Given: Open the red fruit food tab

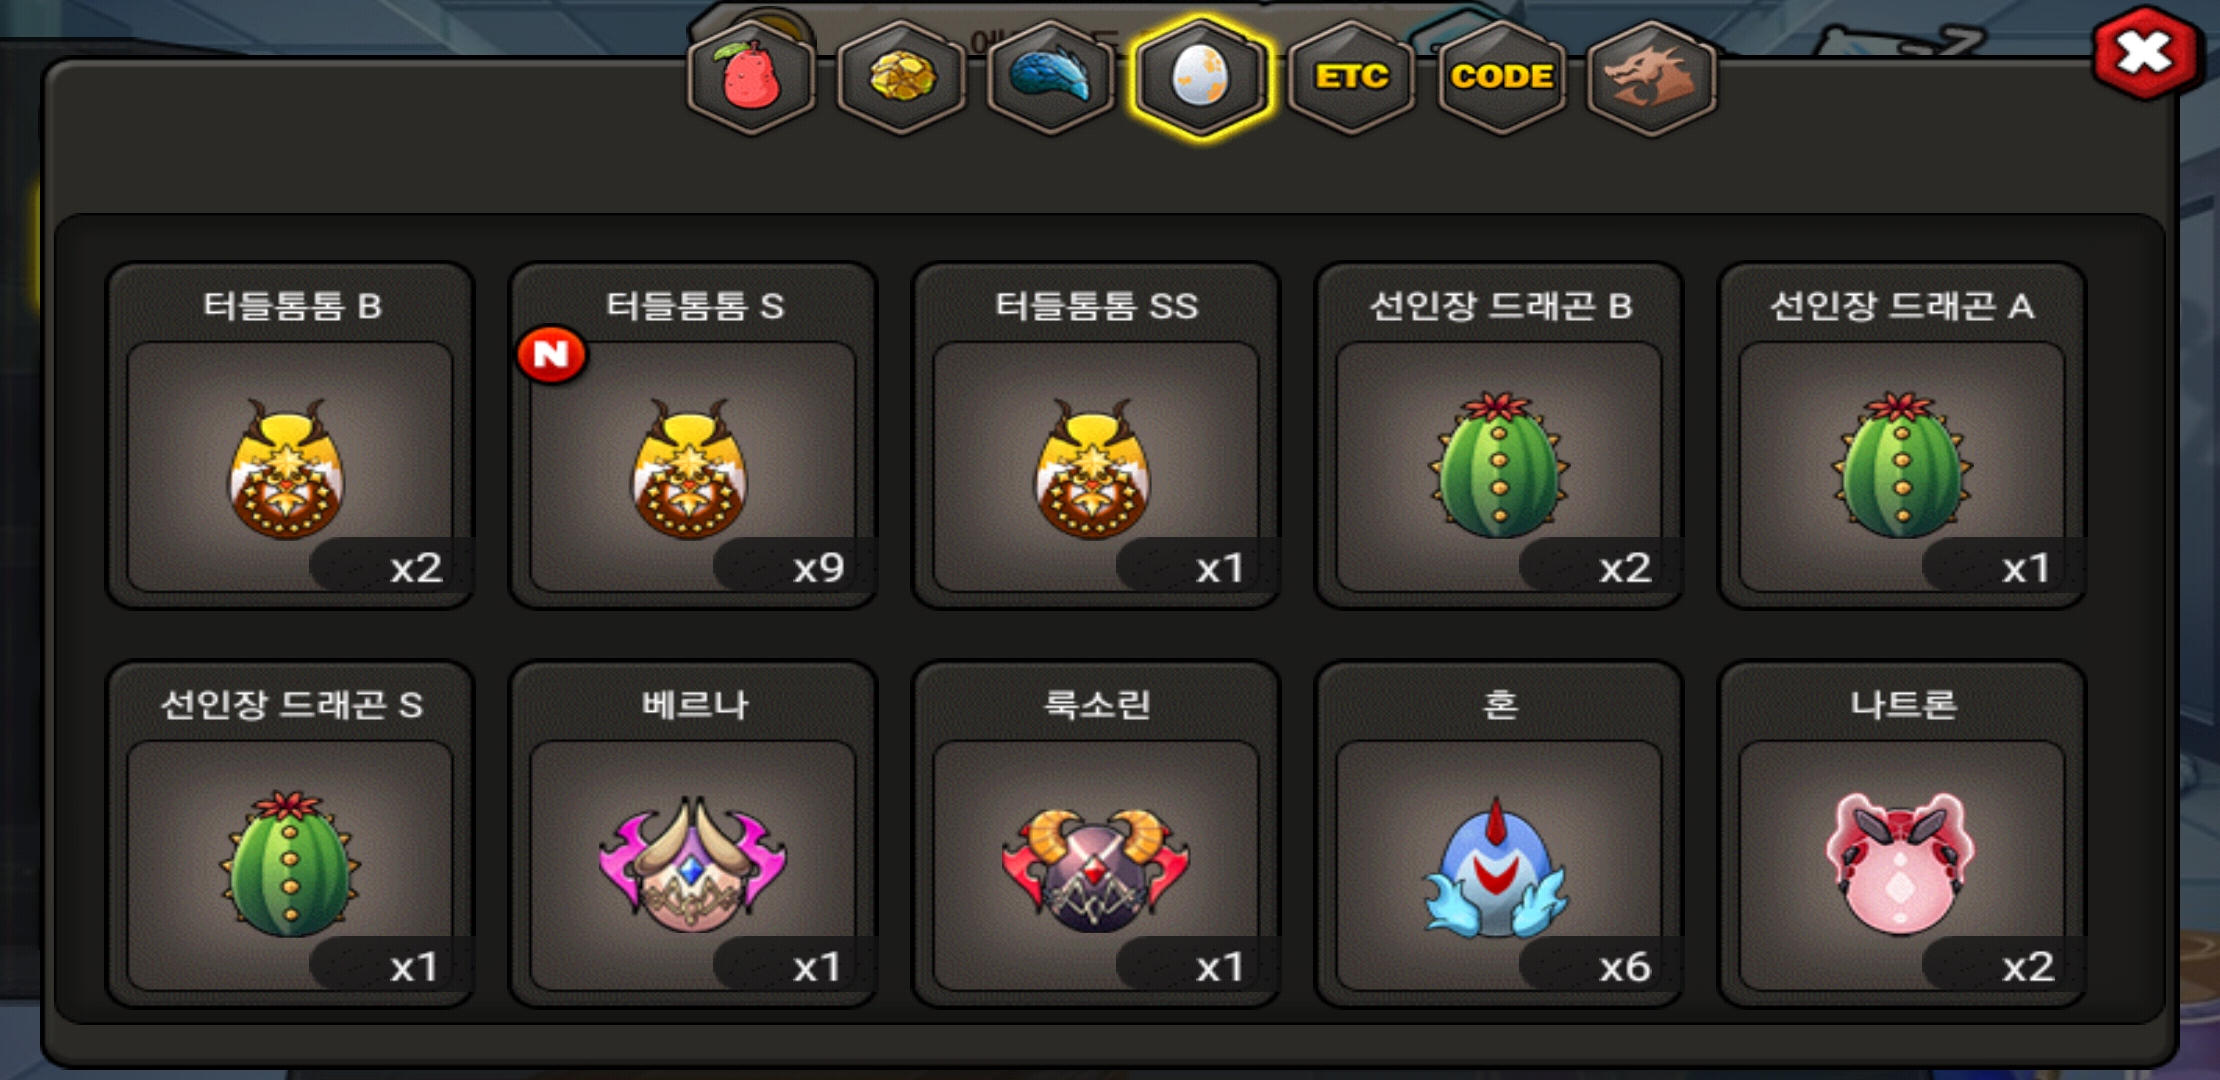Looking at the screenshot, I should click(751, 77).
